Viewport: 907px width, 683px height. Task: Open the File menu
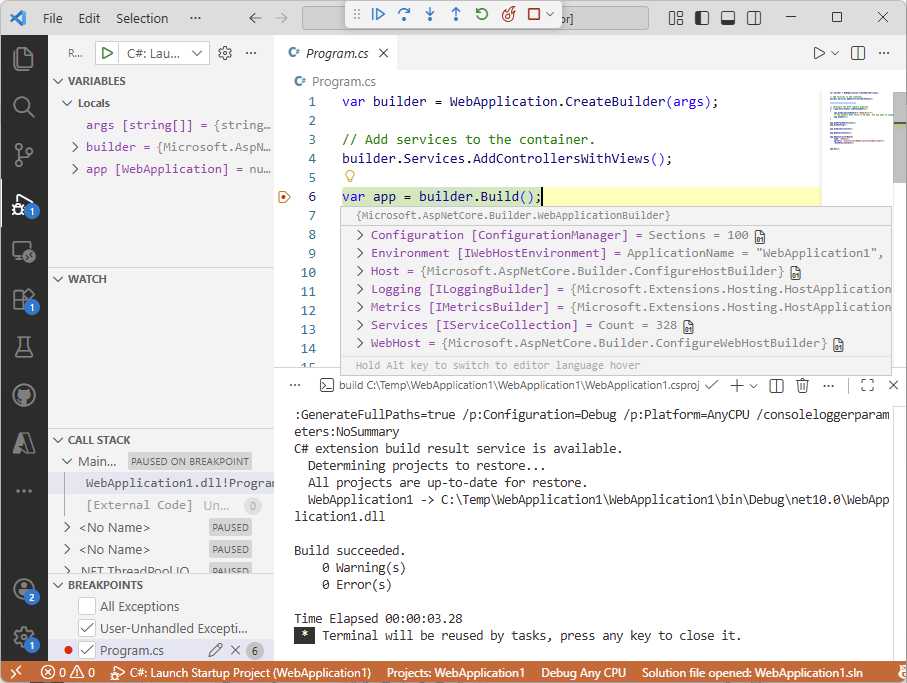[53, 18]
